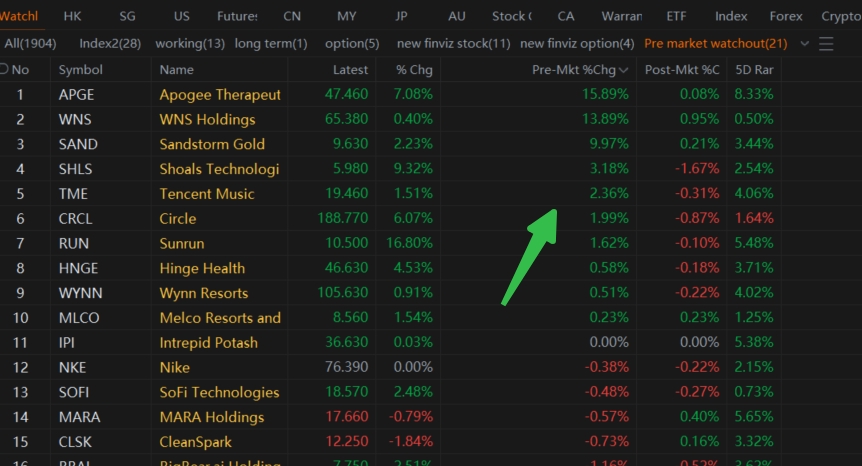The width and height of the screenshot is (862, 466).
Task: Switch to the ETF tab
Action: [676, 16]
